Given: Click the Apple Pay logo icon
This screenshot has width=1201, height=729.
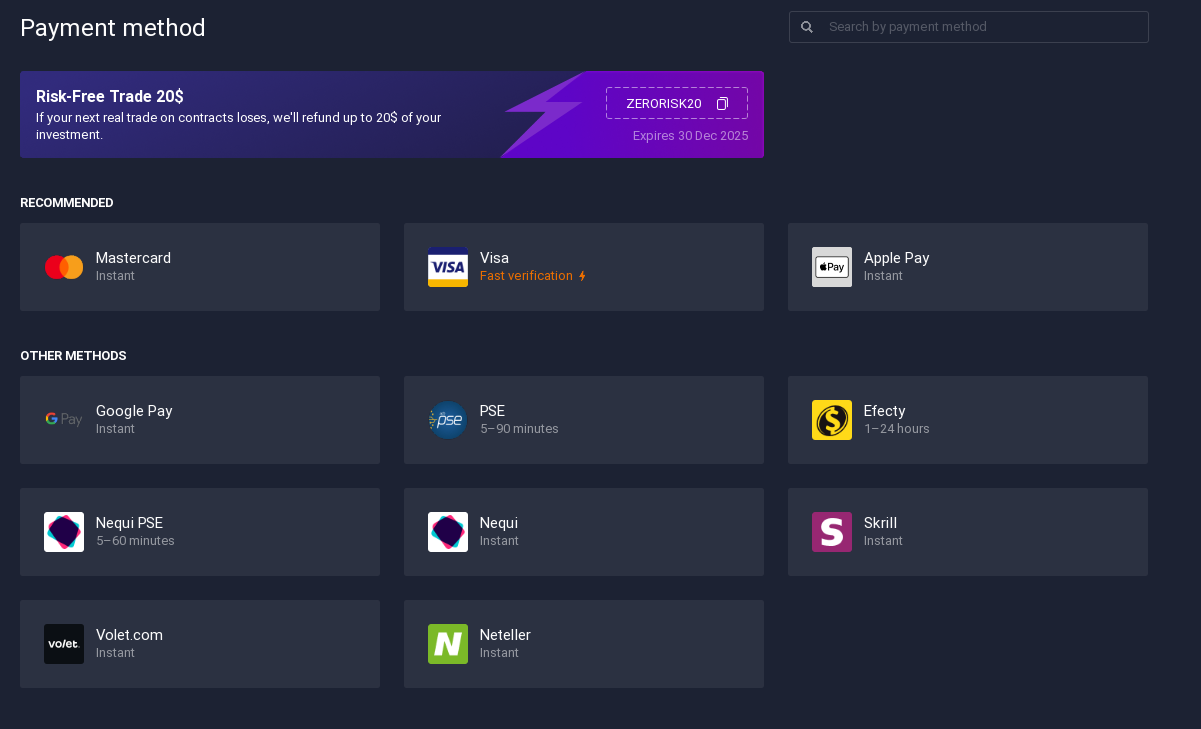Looking at the screenshot, I should [x=832, y=267].
